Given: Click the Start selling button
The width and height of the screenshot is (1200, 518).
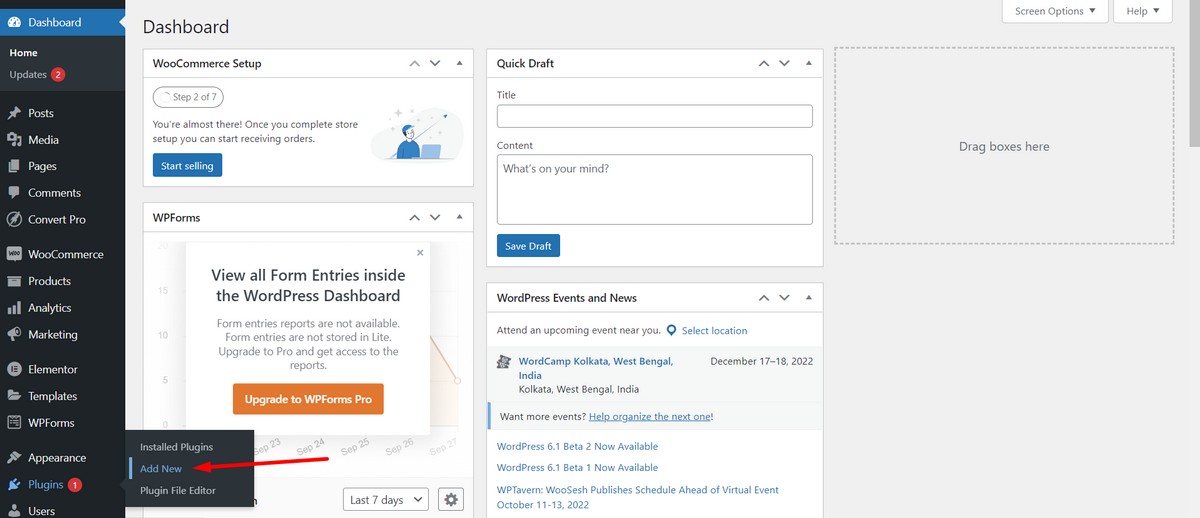Looking at the screenshot, I should point(187,165).
